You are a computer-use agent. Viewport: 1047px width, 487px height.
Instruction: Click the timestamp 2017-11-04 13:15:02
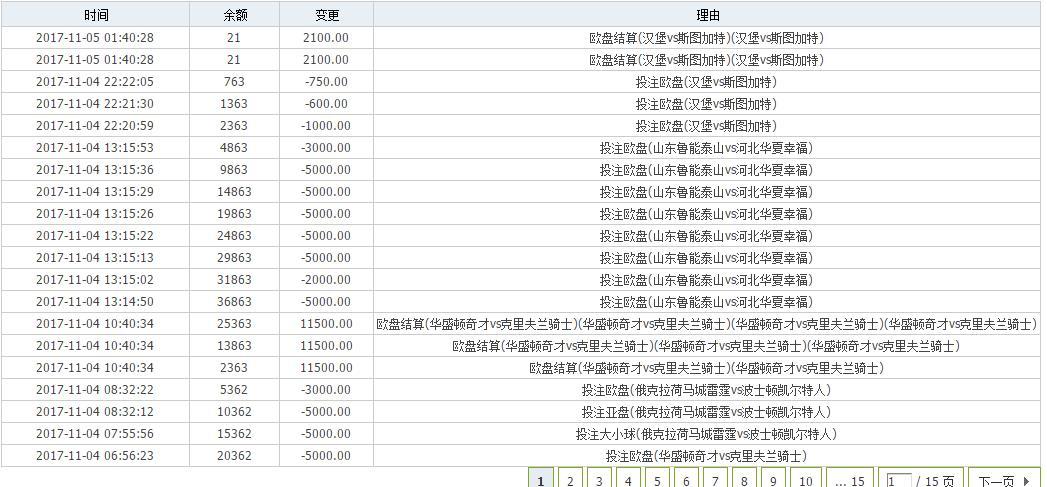point(95,280)
